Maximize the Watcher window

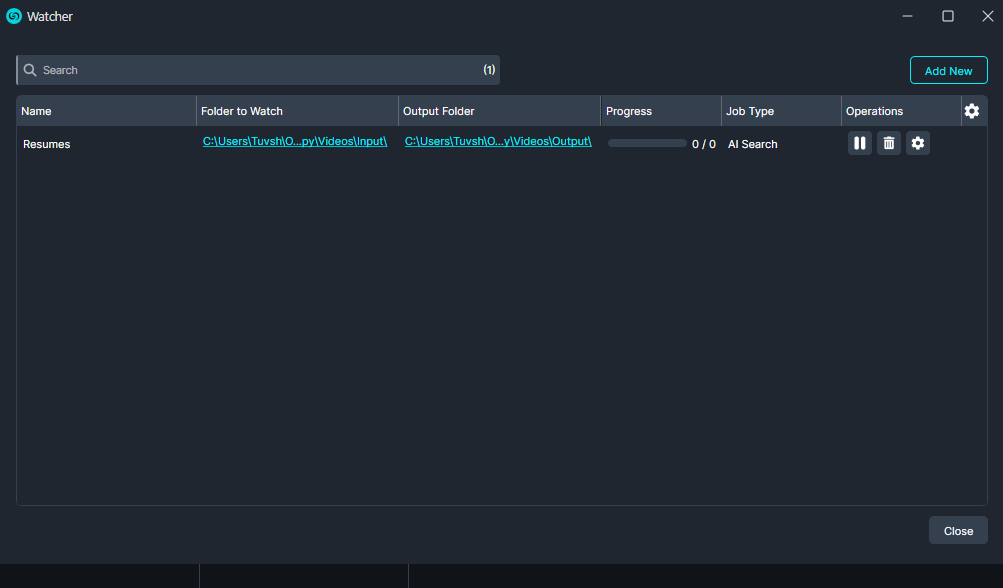coord(948,16)
